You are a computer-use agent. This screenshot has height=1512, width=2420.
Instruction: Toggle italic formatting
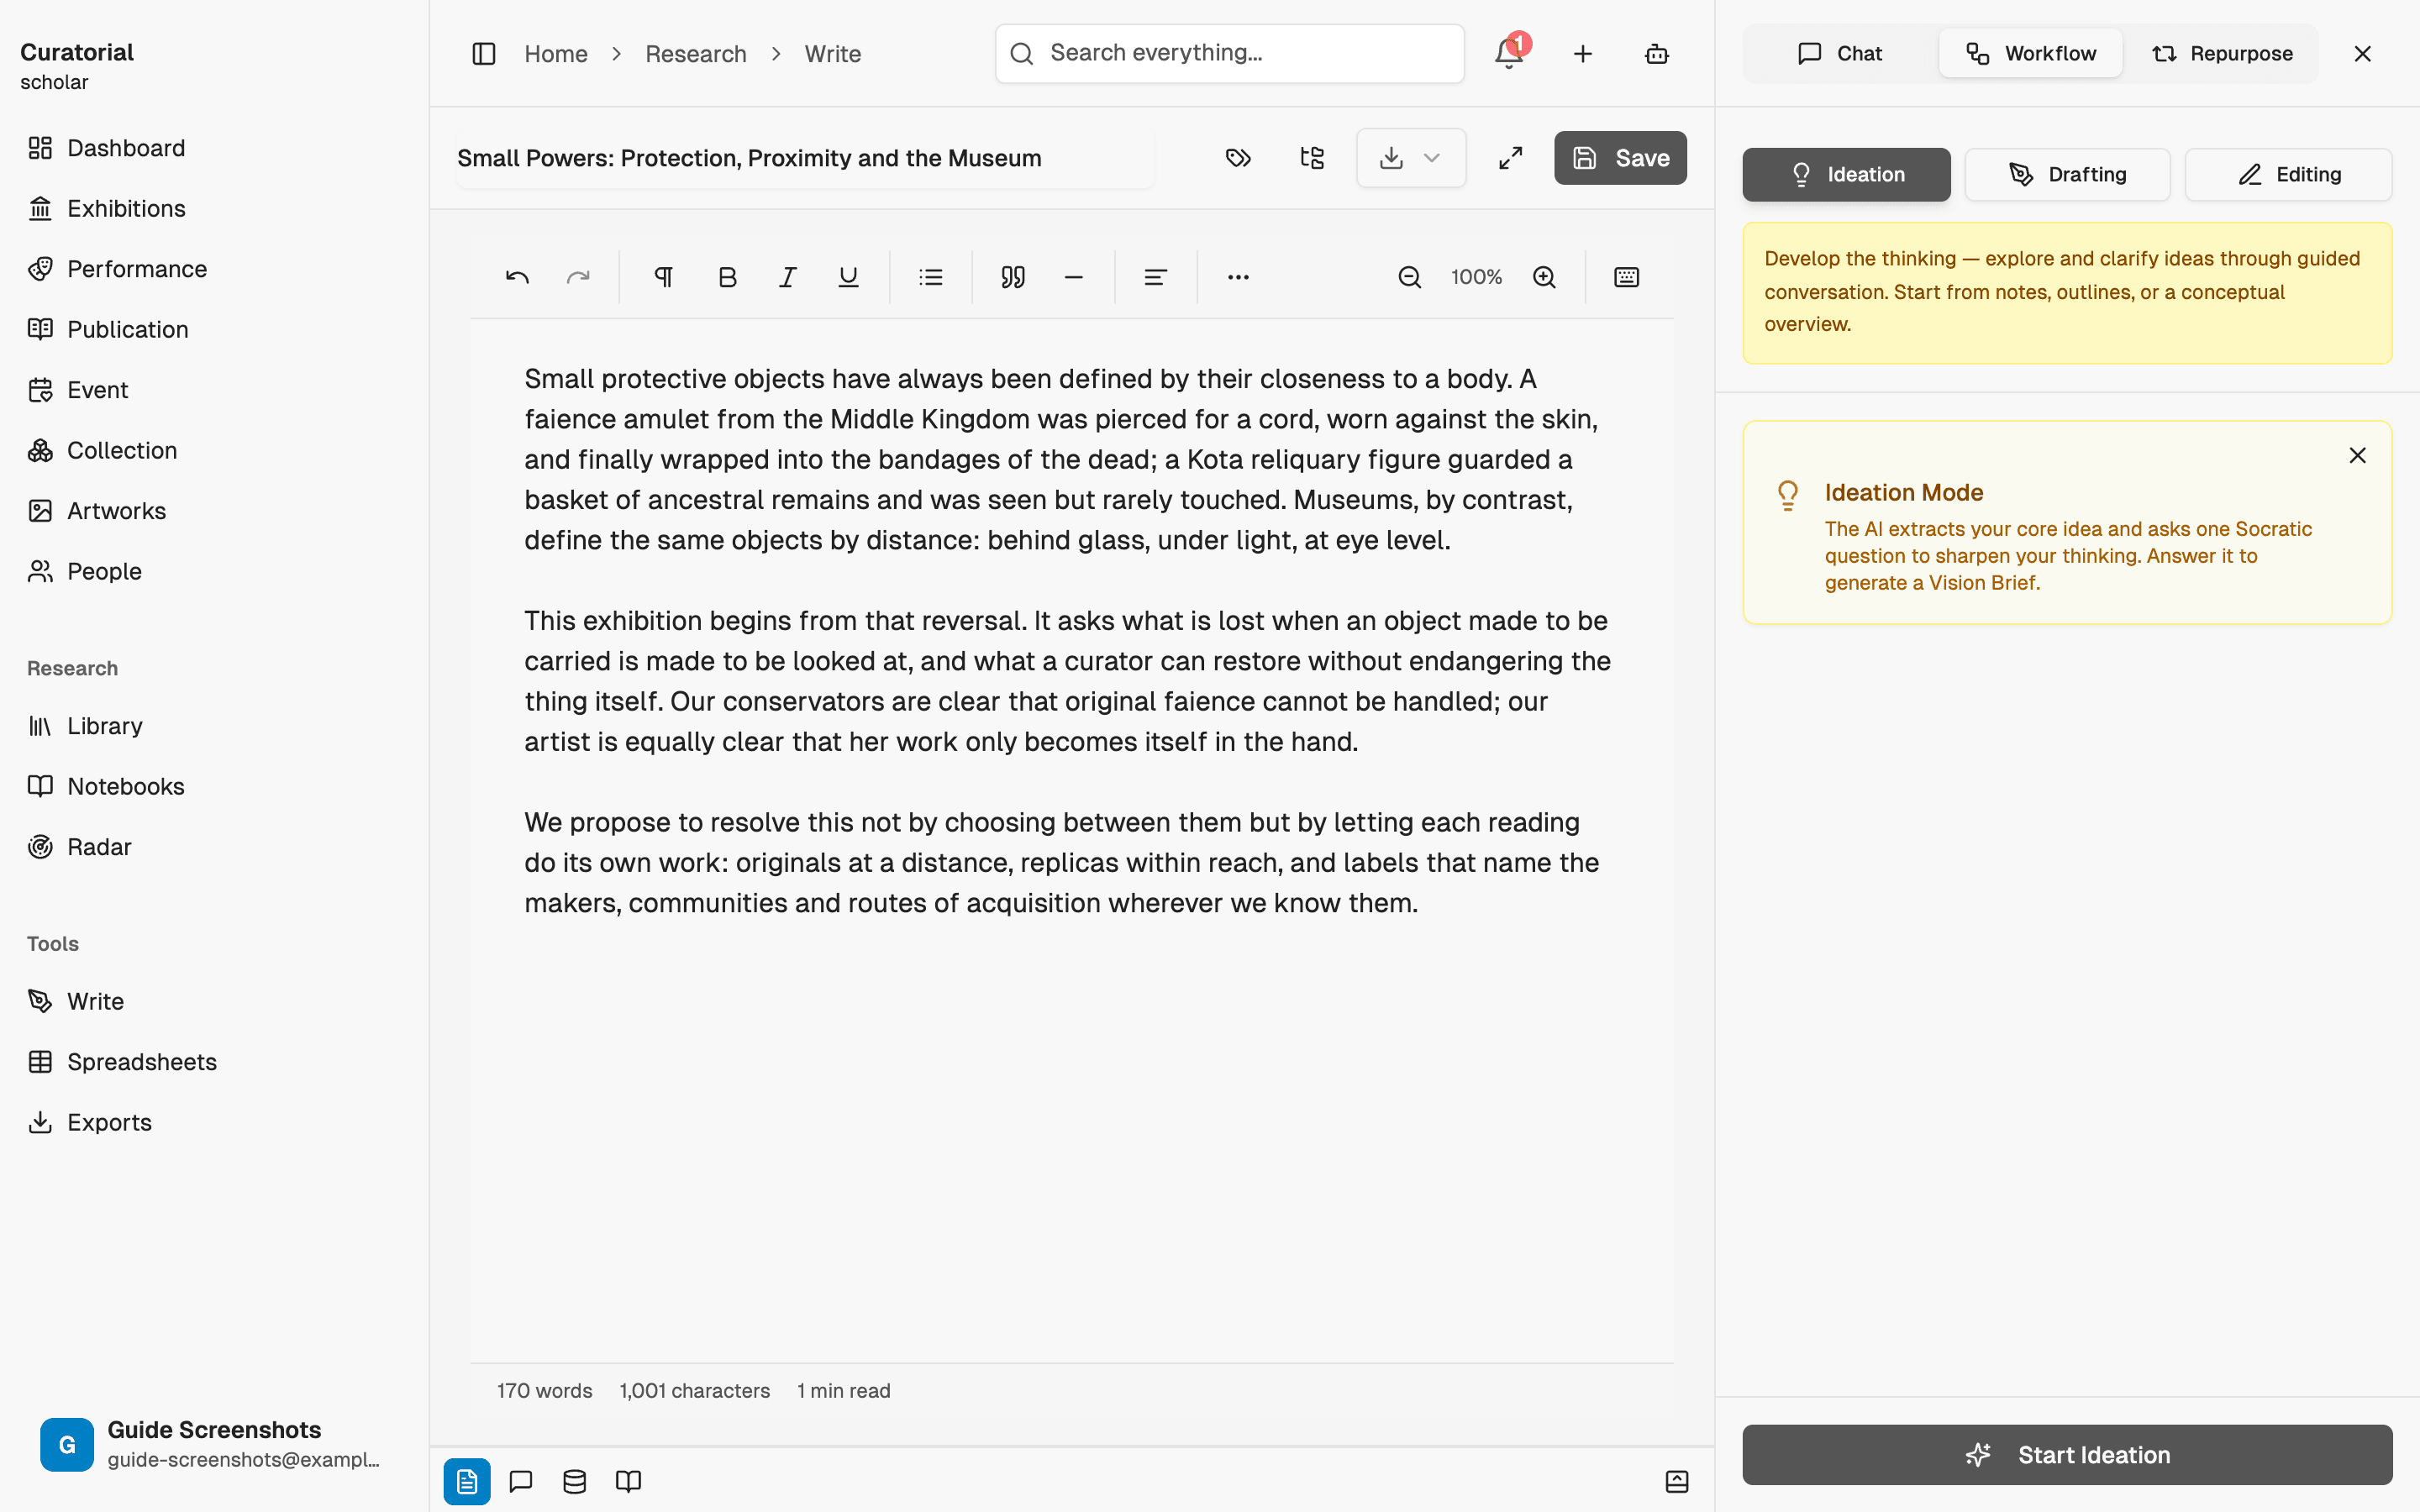788,277
